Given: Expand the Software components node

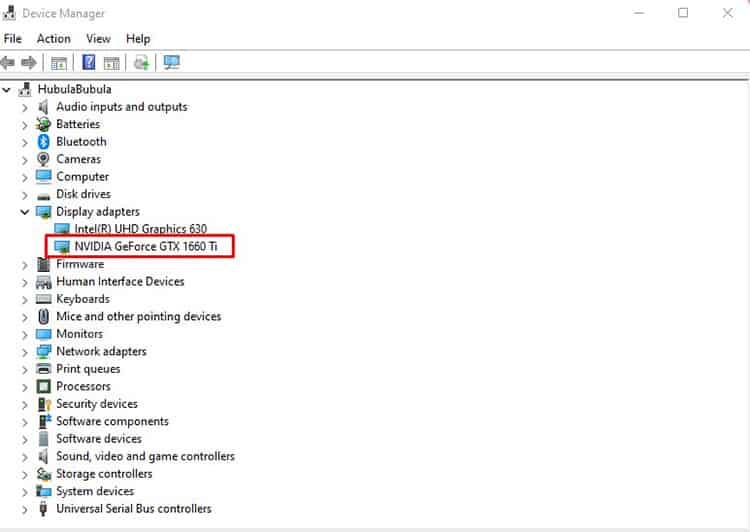Looking at the screenshot, I should (25, 421).
